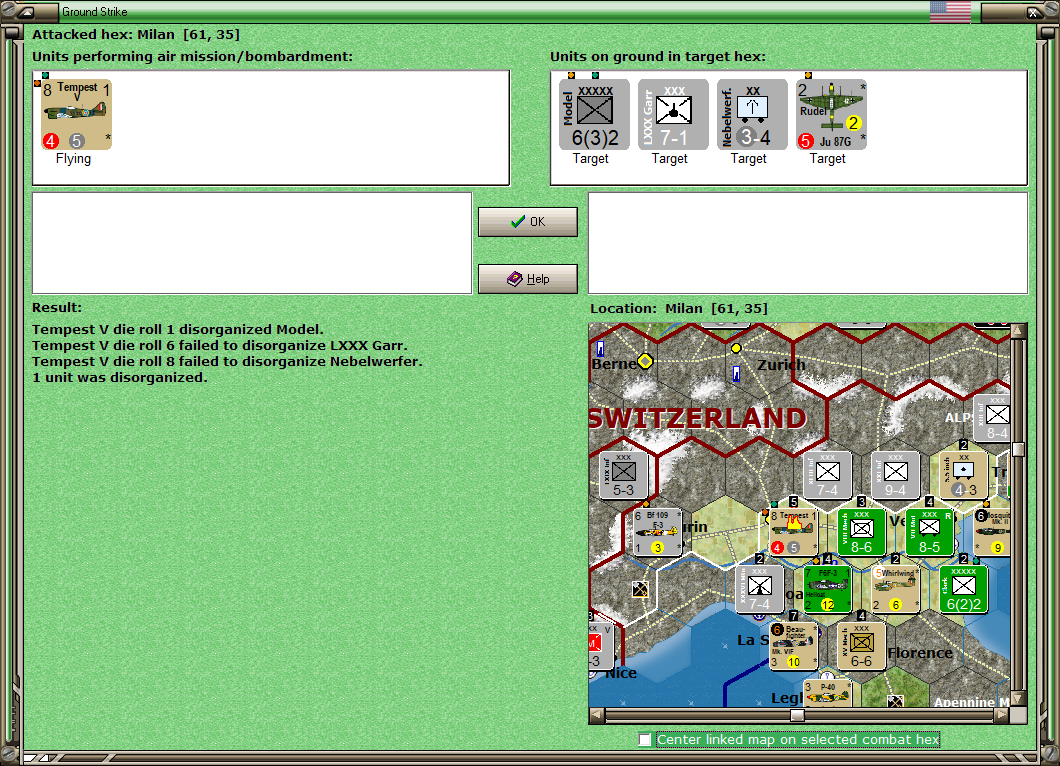Open the Help button
This screenshot has width=1060, height=766.
coord(528,279)
